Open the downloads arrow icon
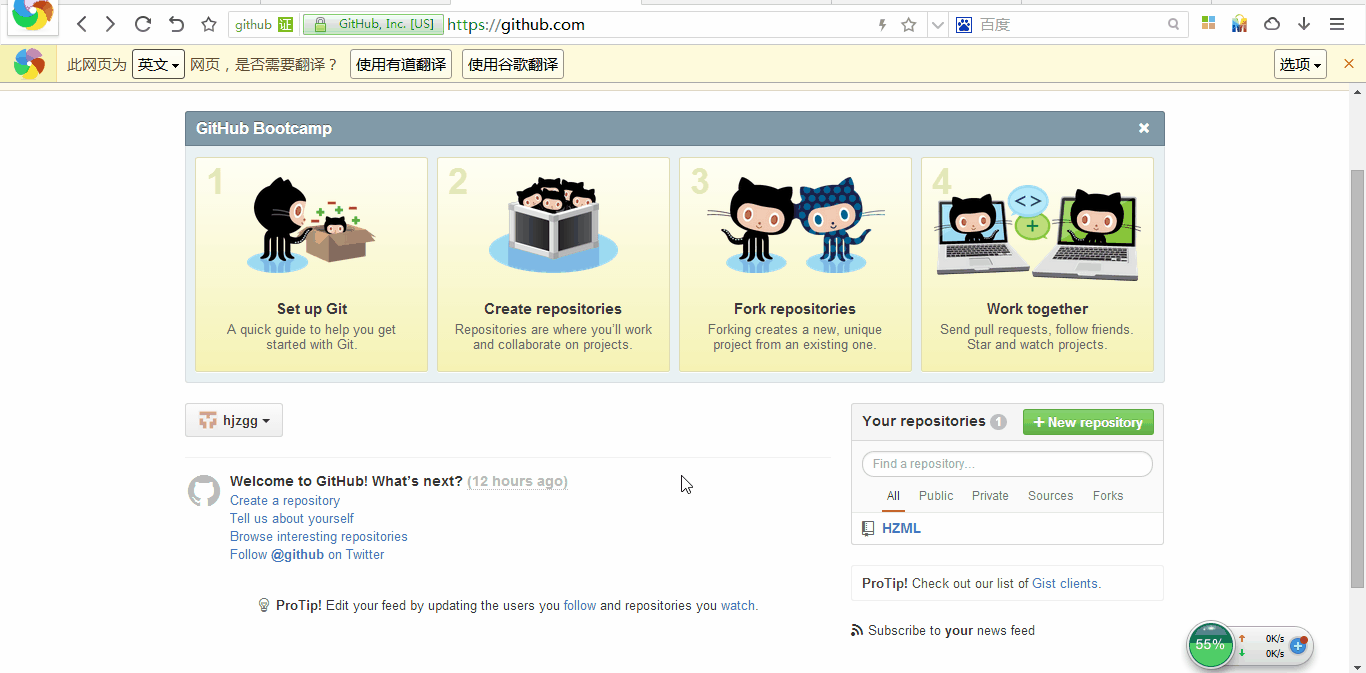The width and height of the screenshot is (1366, 673). click(1304, 24)
